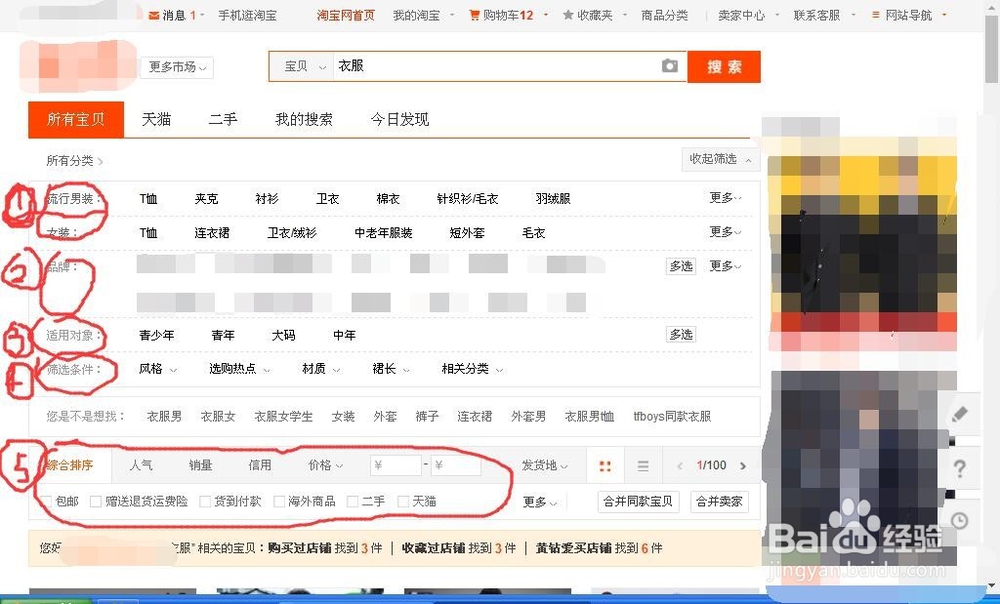Switch to the 天猫 tab

(x=156, y=119)
